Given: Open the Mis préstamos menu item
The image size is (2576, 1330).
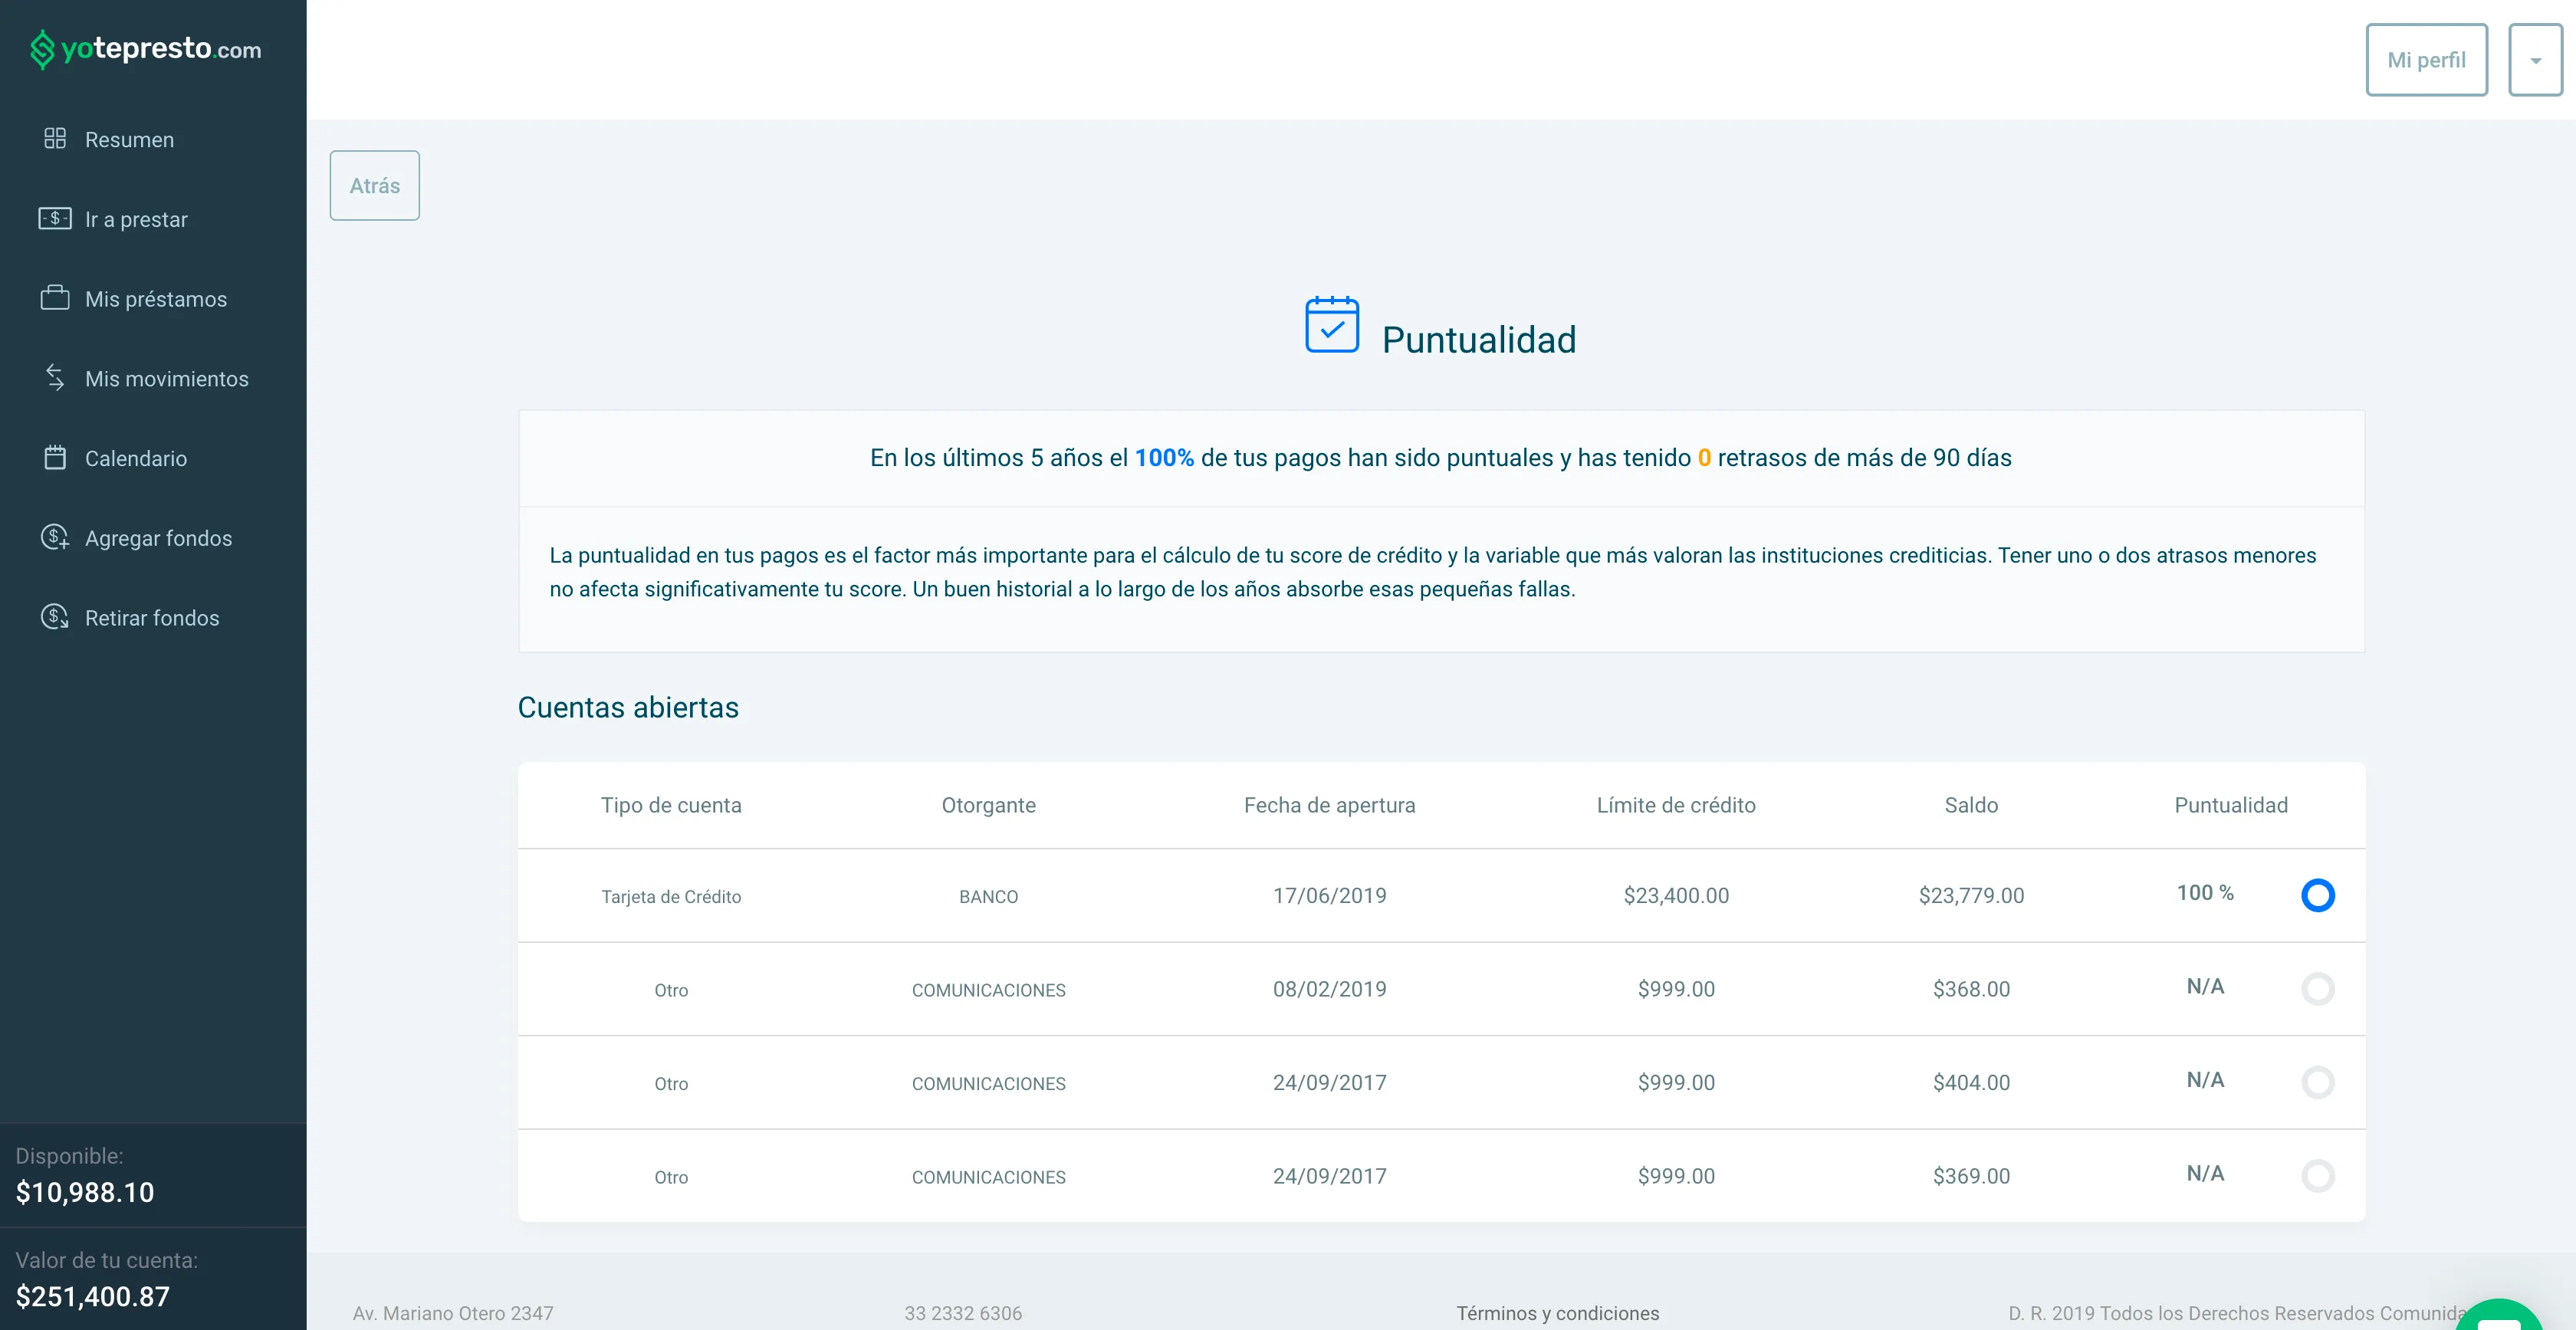Looking at the screenshot, I should tap(156, 299).
